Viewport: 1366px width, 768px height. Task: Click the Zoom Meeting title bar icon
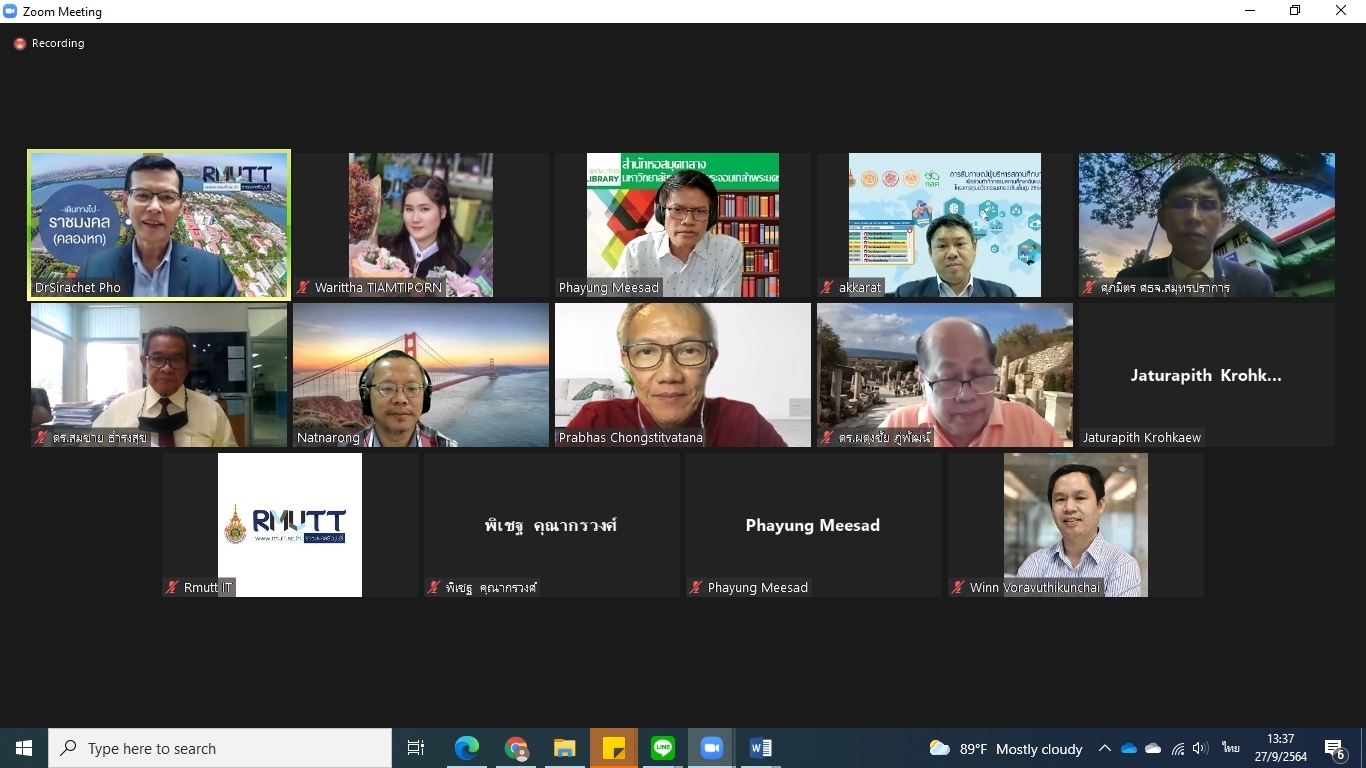point(11,11)
